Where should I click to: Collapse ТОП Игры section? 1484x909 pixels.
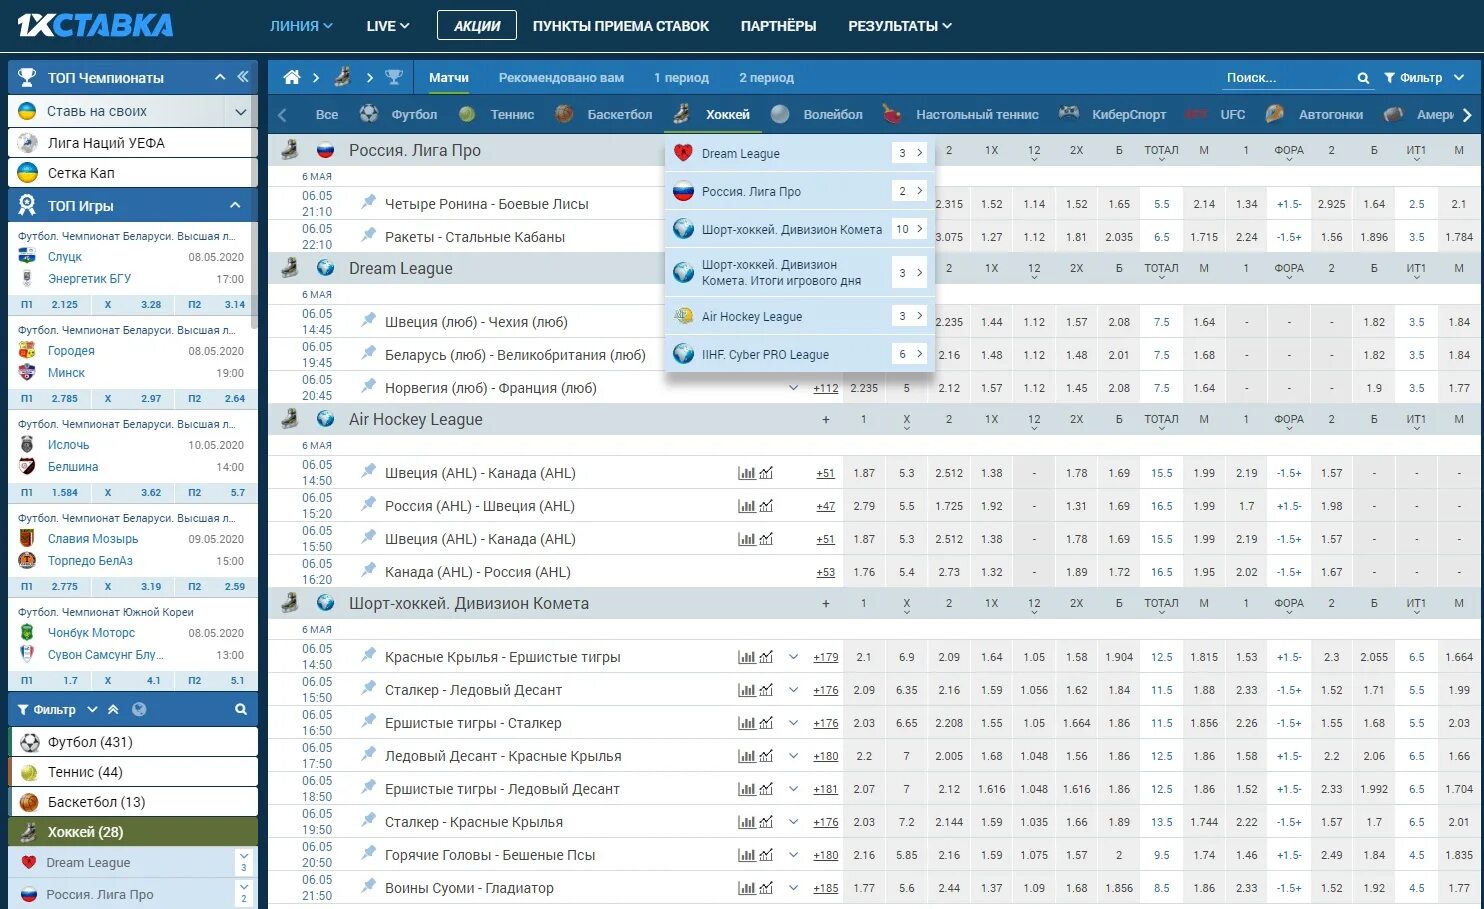(x=235, y=205)
